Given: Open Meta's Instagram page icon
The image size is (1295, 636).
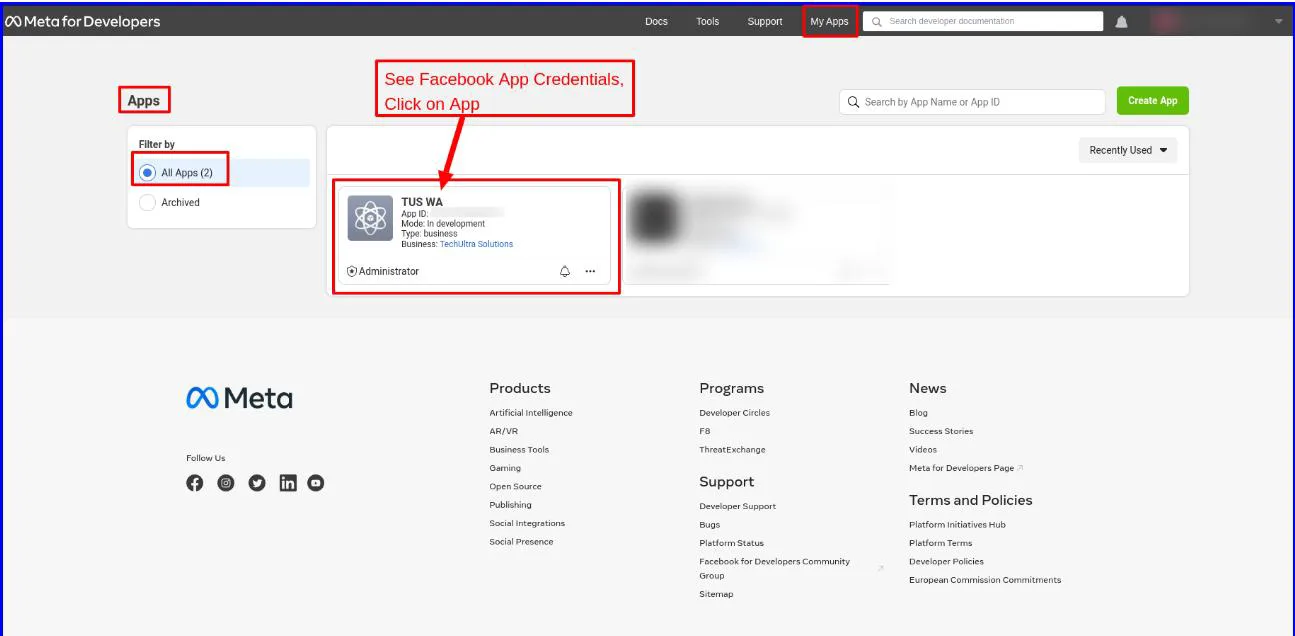Looking at the screenshot, I should [x=226, y=483].
